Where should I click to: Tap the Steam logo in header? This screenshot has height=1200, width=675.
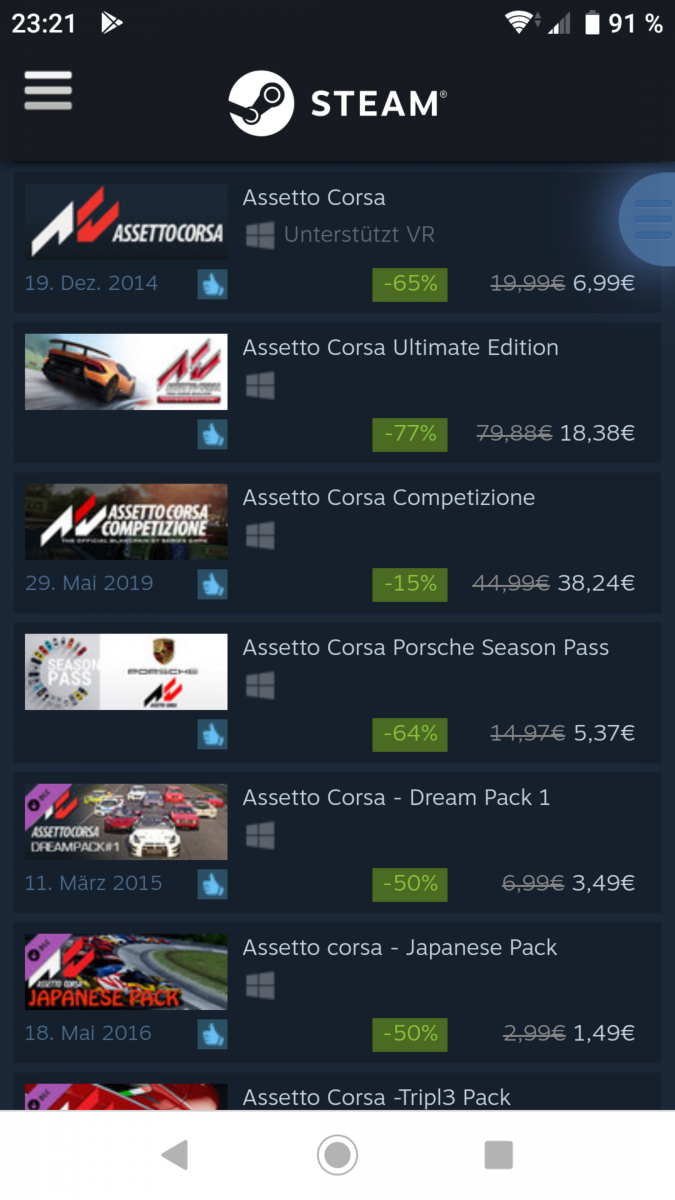(337, 103)
